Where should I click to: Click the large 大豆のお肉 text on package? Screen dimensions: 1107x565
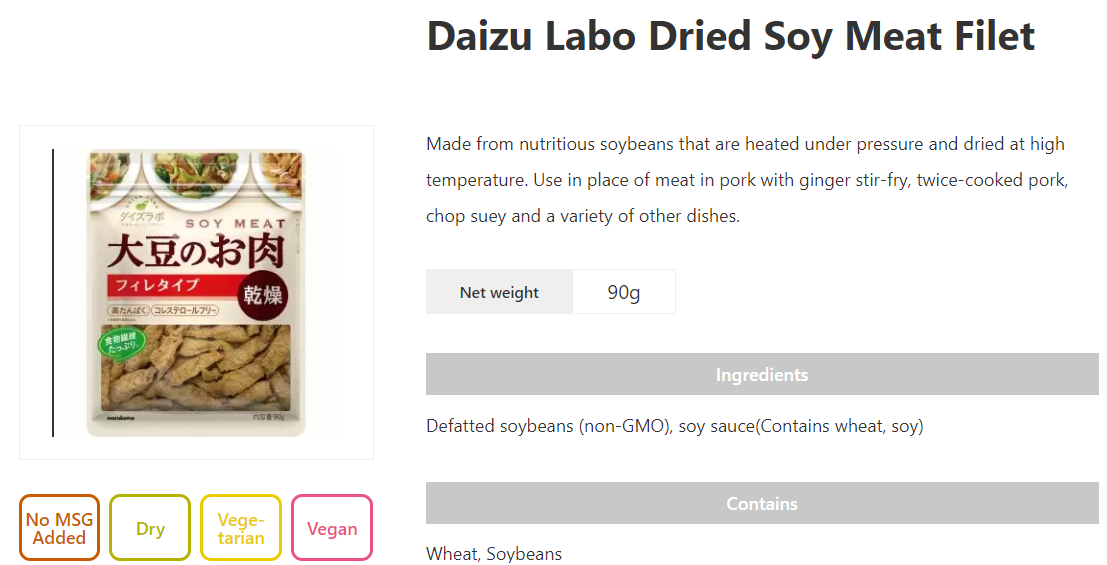pyautogui.click(x=190, y=253)
